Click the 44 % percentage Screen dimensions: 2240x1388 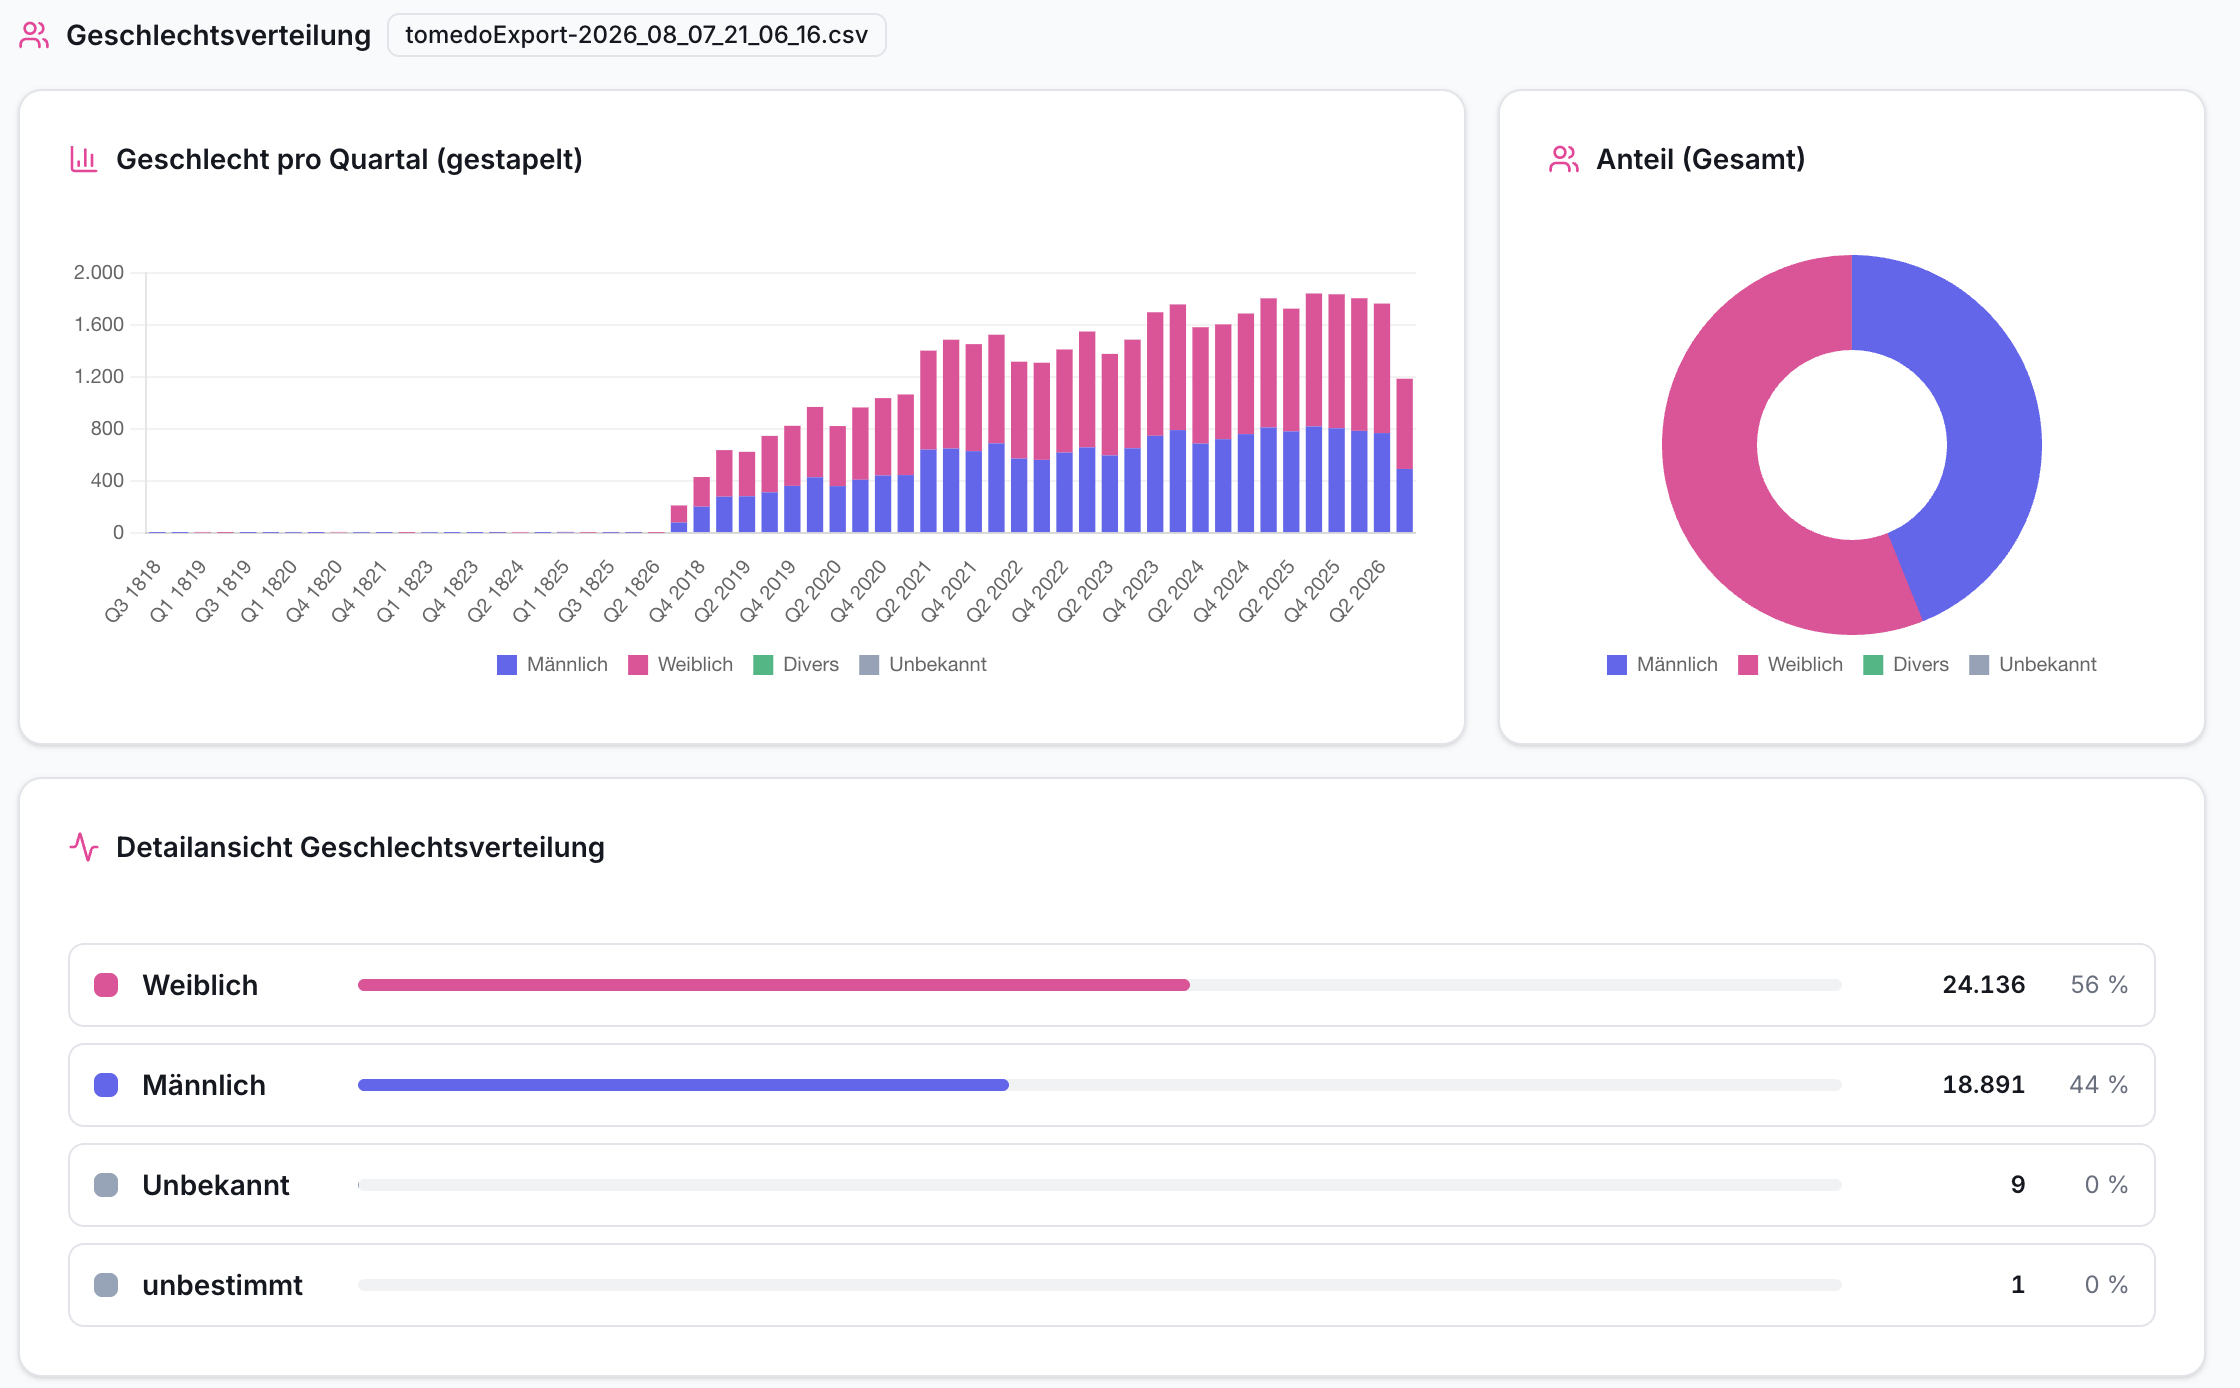[x=2099, y=1085]
